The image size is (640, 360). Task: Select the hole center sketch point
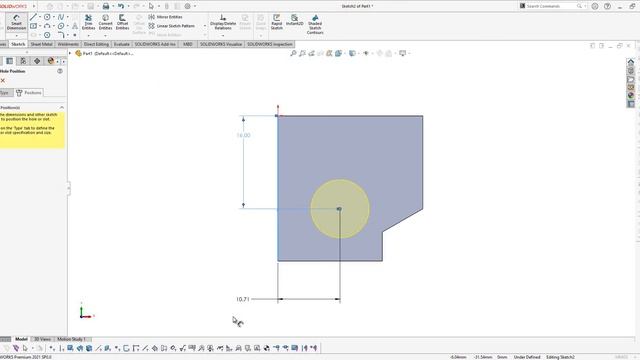[339, 209]
